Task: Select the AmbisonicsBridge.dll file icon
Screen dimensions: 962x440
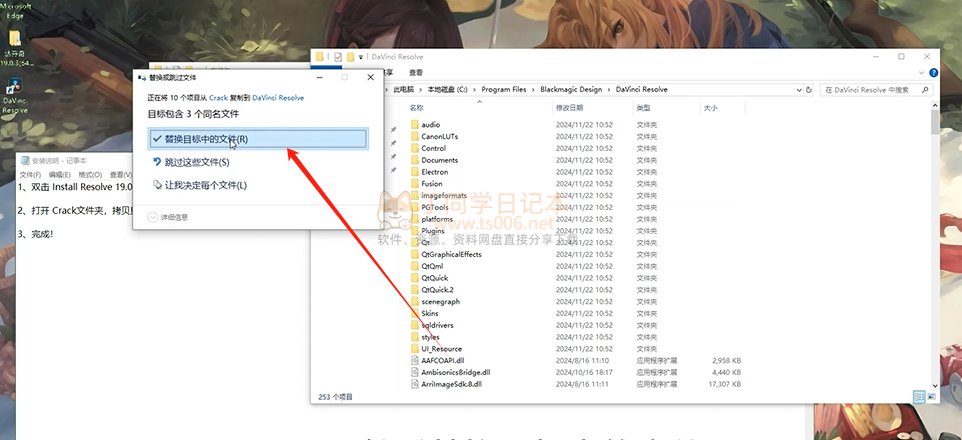Action: tap(415, 372)
